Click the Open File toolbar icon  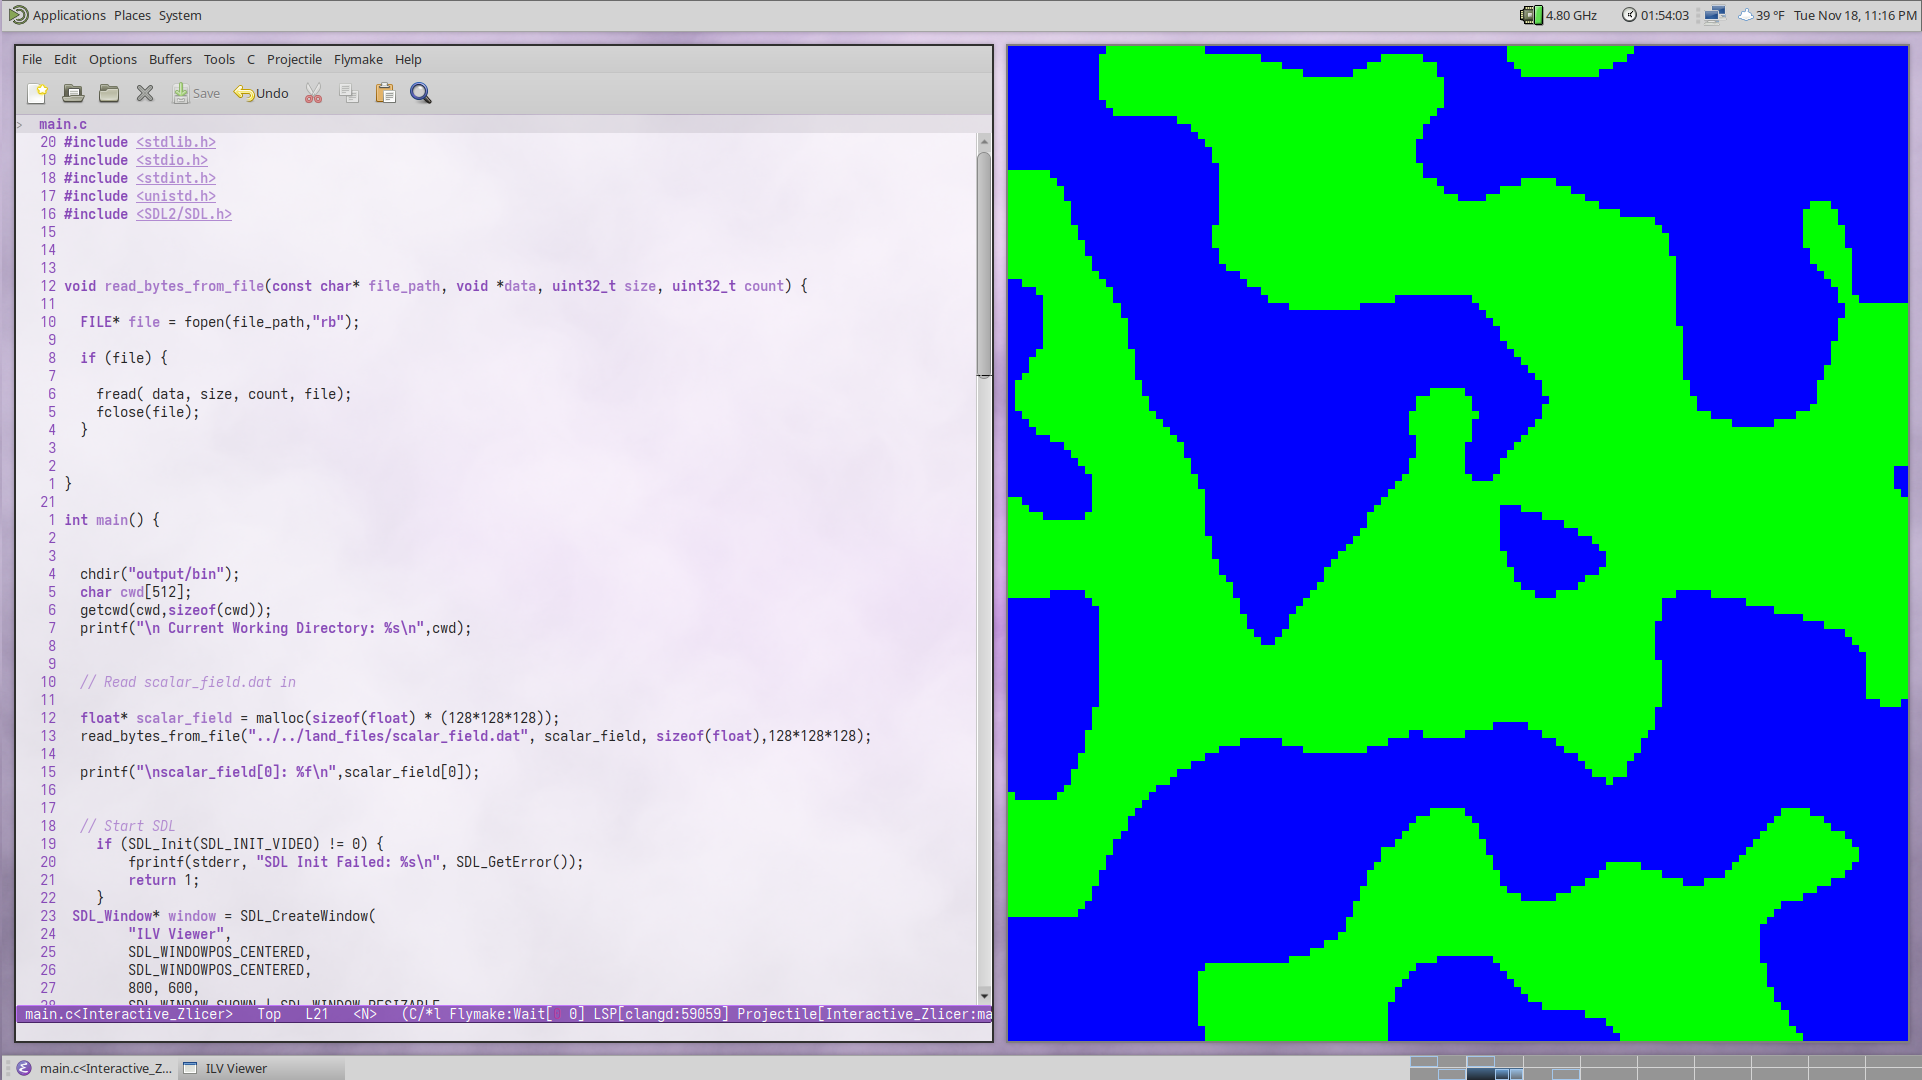[73, 93]
